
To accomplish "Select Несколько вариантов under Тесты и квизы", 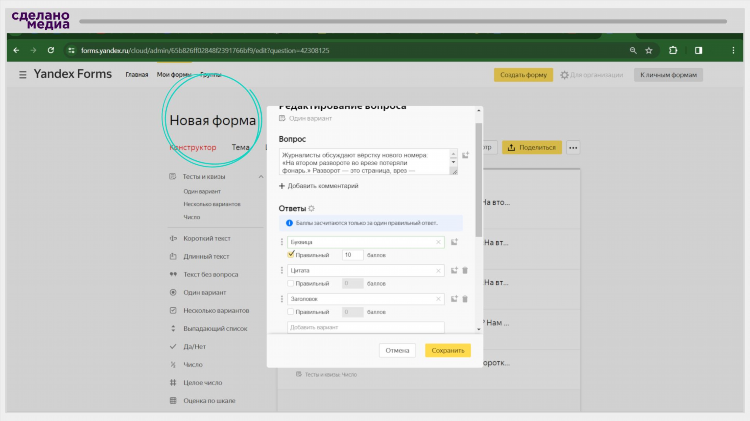I will (212, 204).
